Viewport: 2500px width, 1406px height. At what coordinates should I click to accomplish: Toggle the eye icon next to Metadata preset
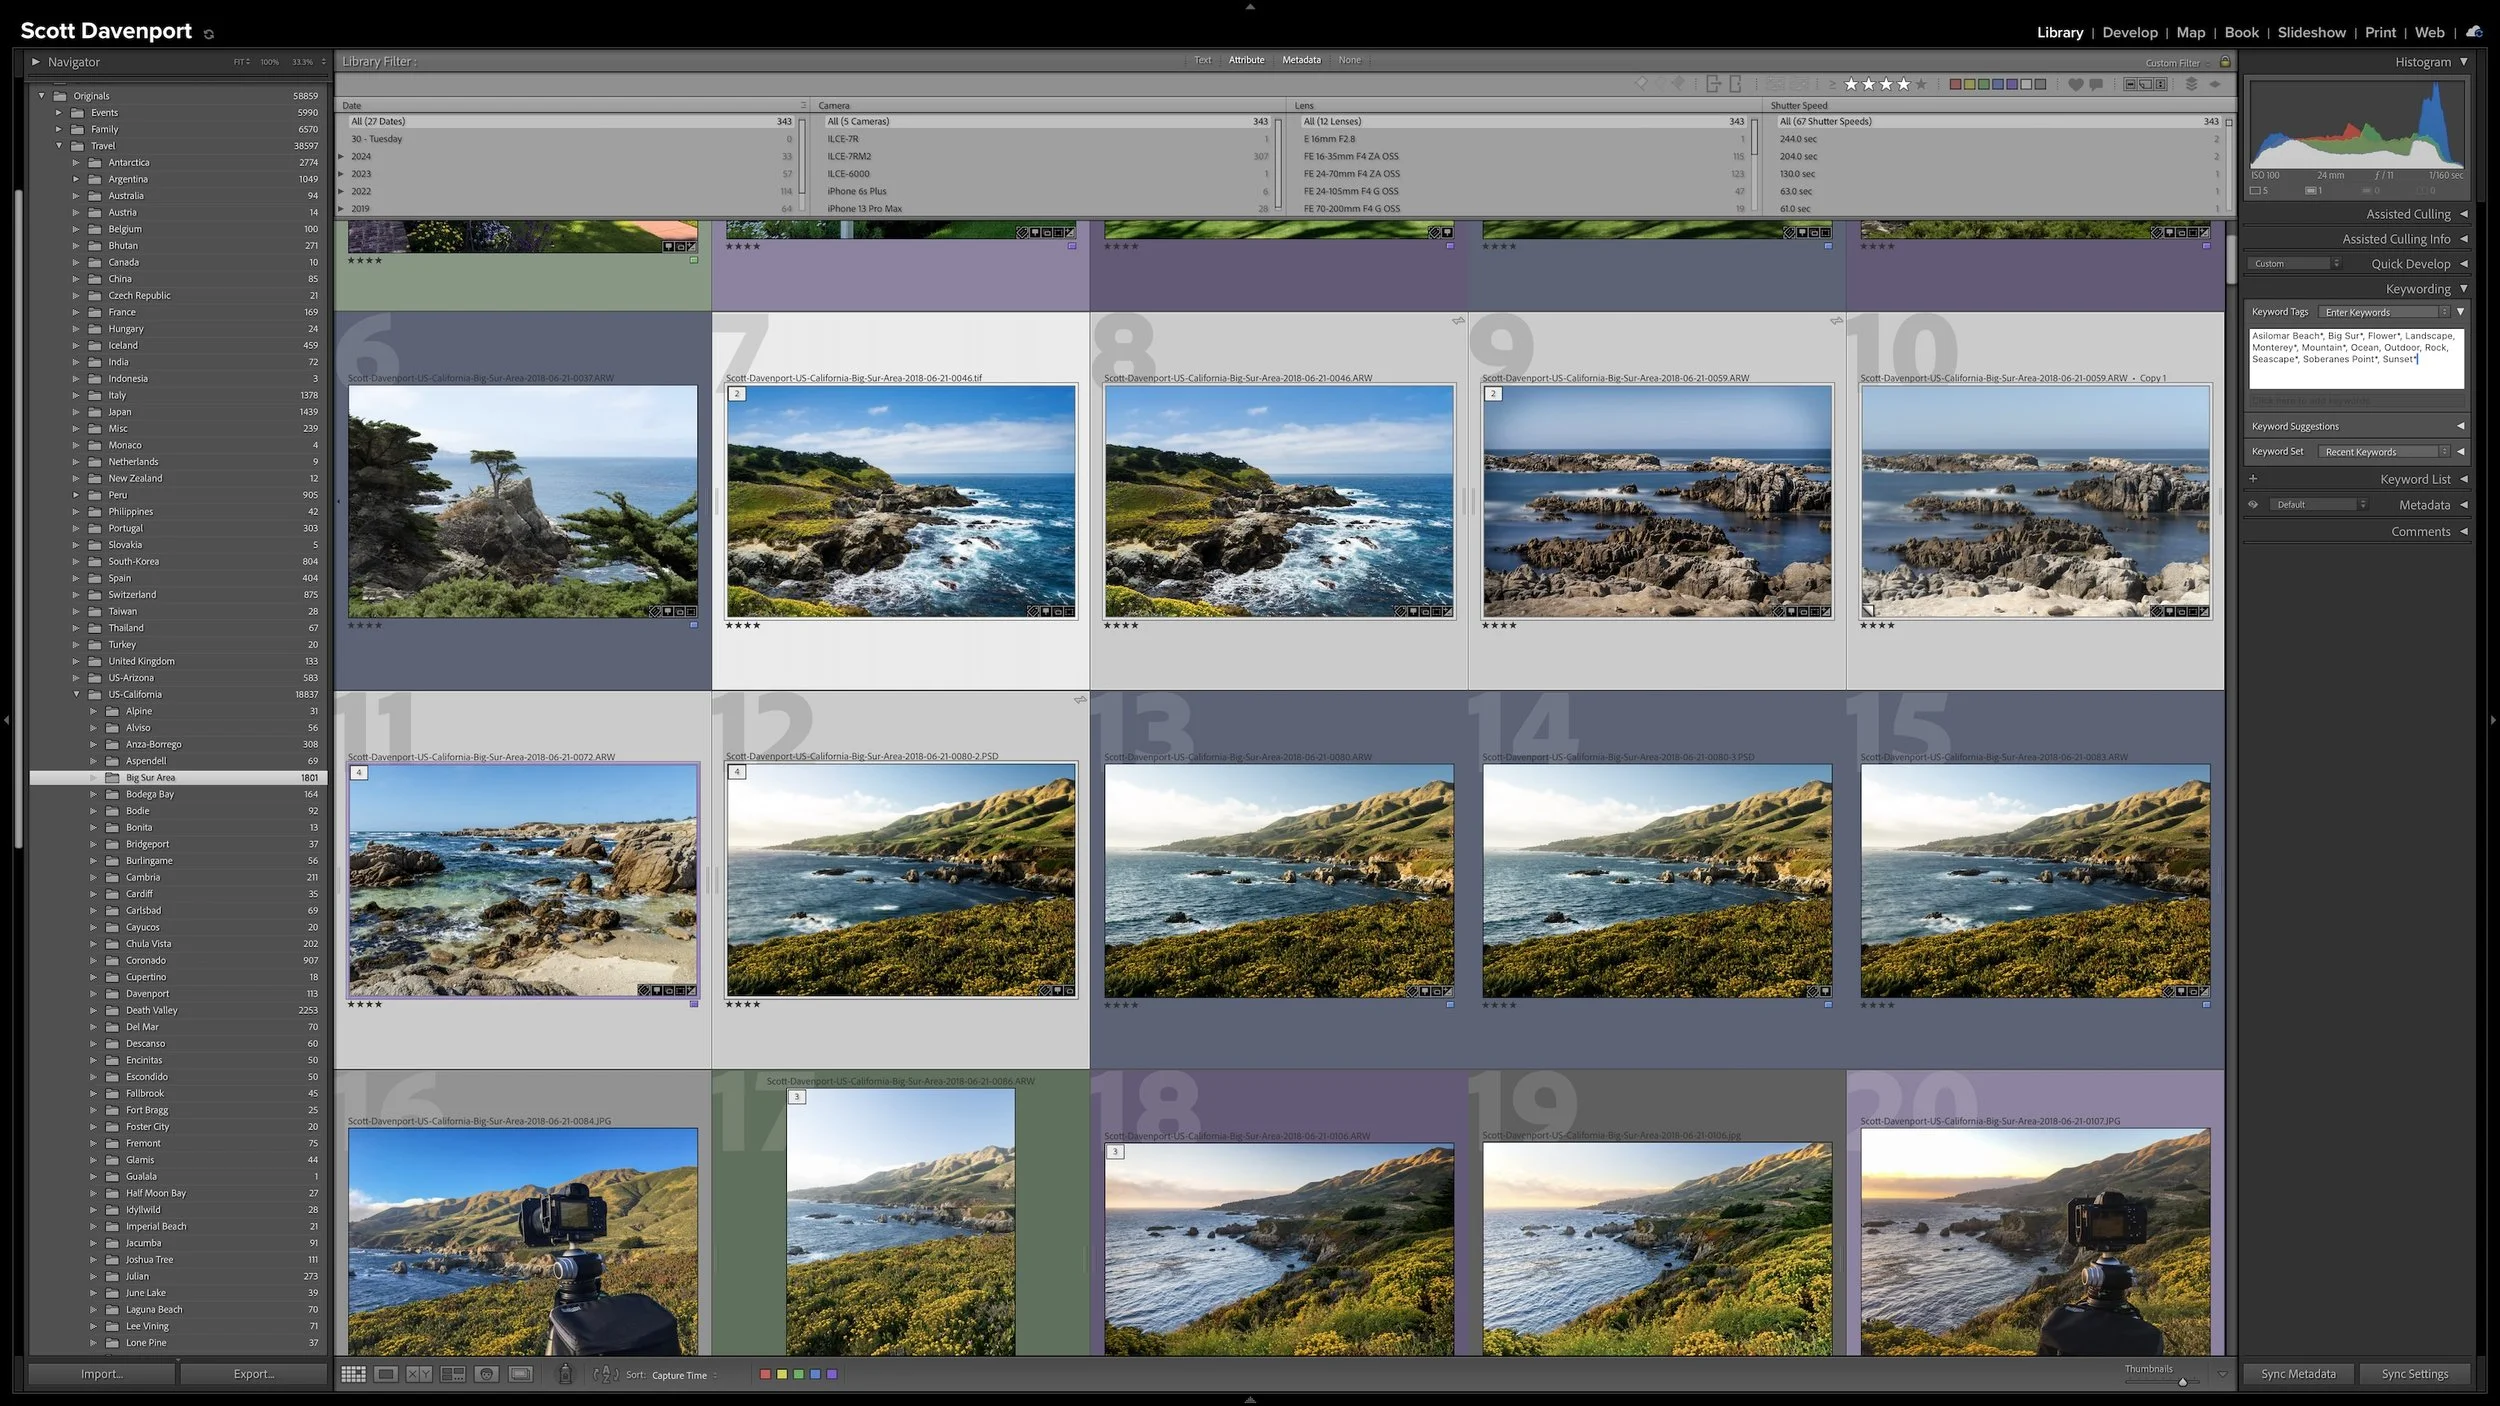coord(2253,505)
